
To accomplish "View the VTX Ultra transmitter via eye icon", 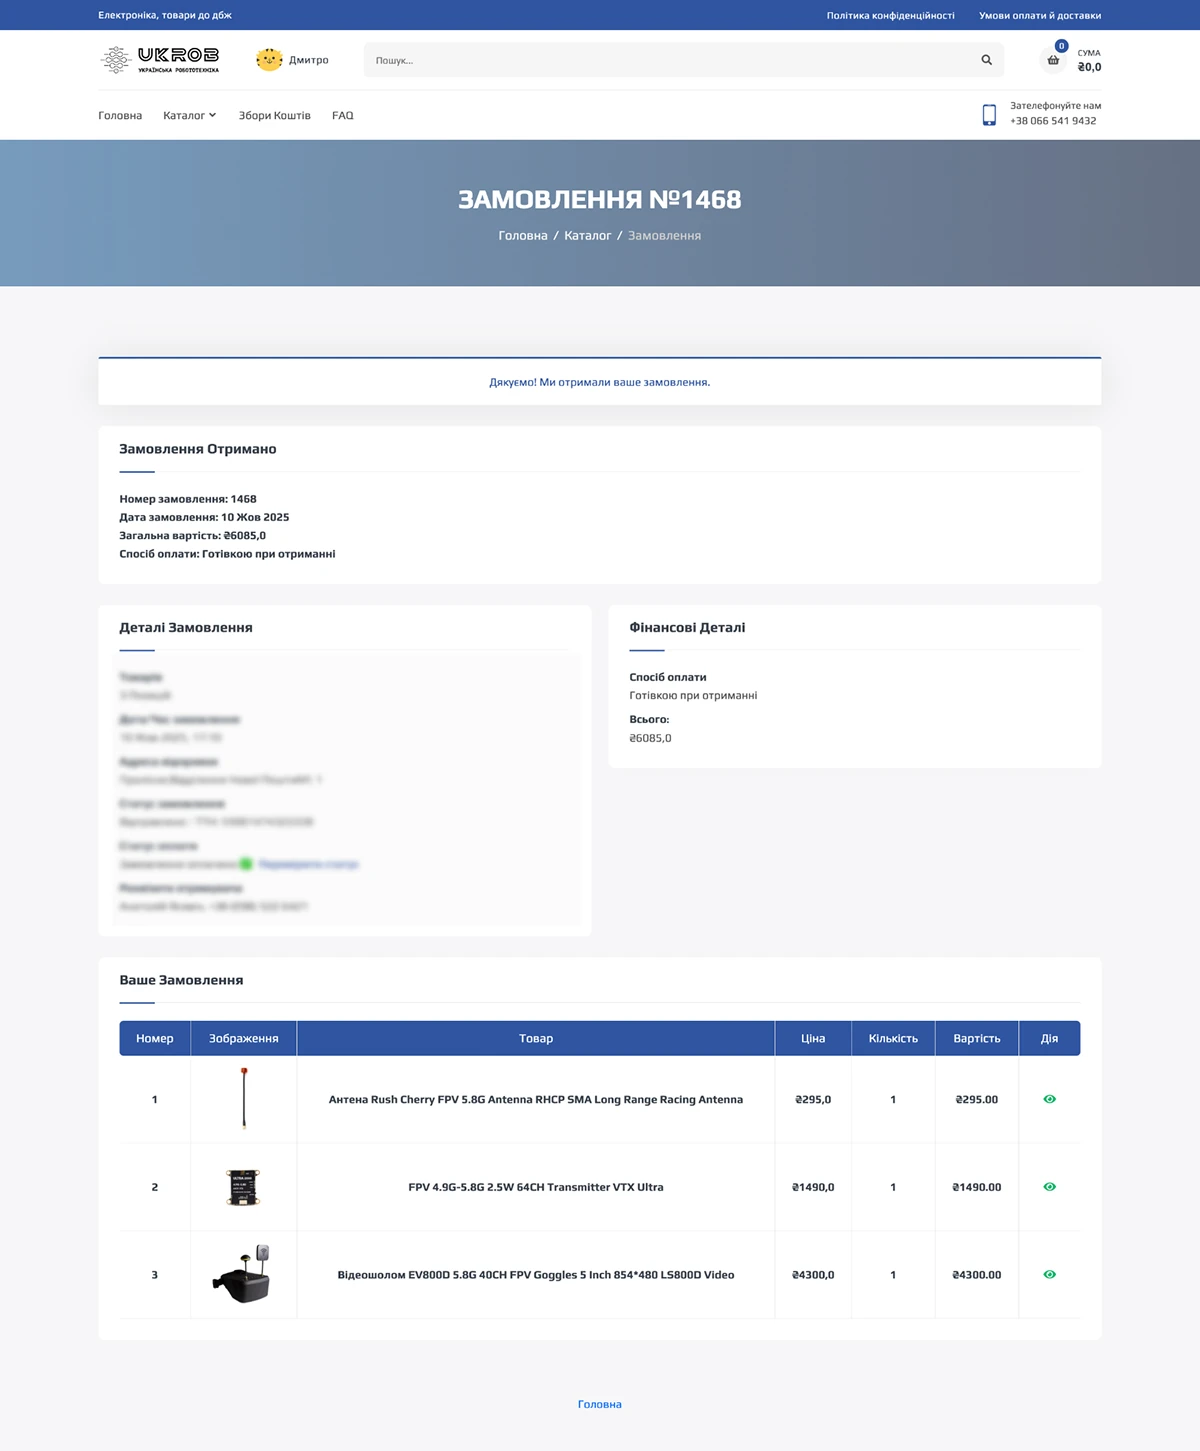I will pyautogui.click(x=1049, y=1187).
